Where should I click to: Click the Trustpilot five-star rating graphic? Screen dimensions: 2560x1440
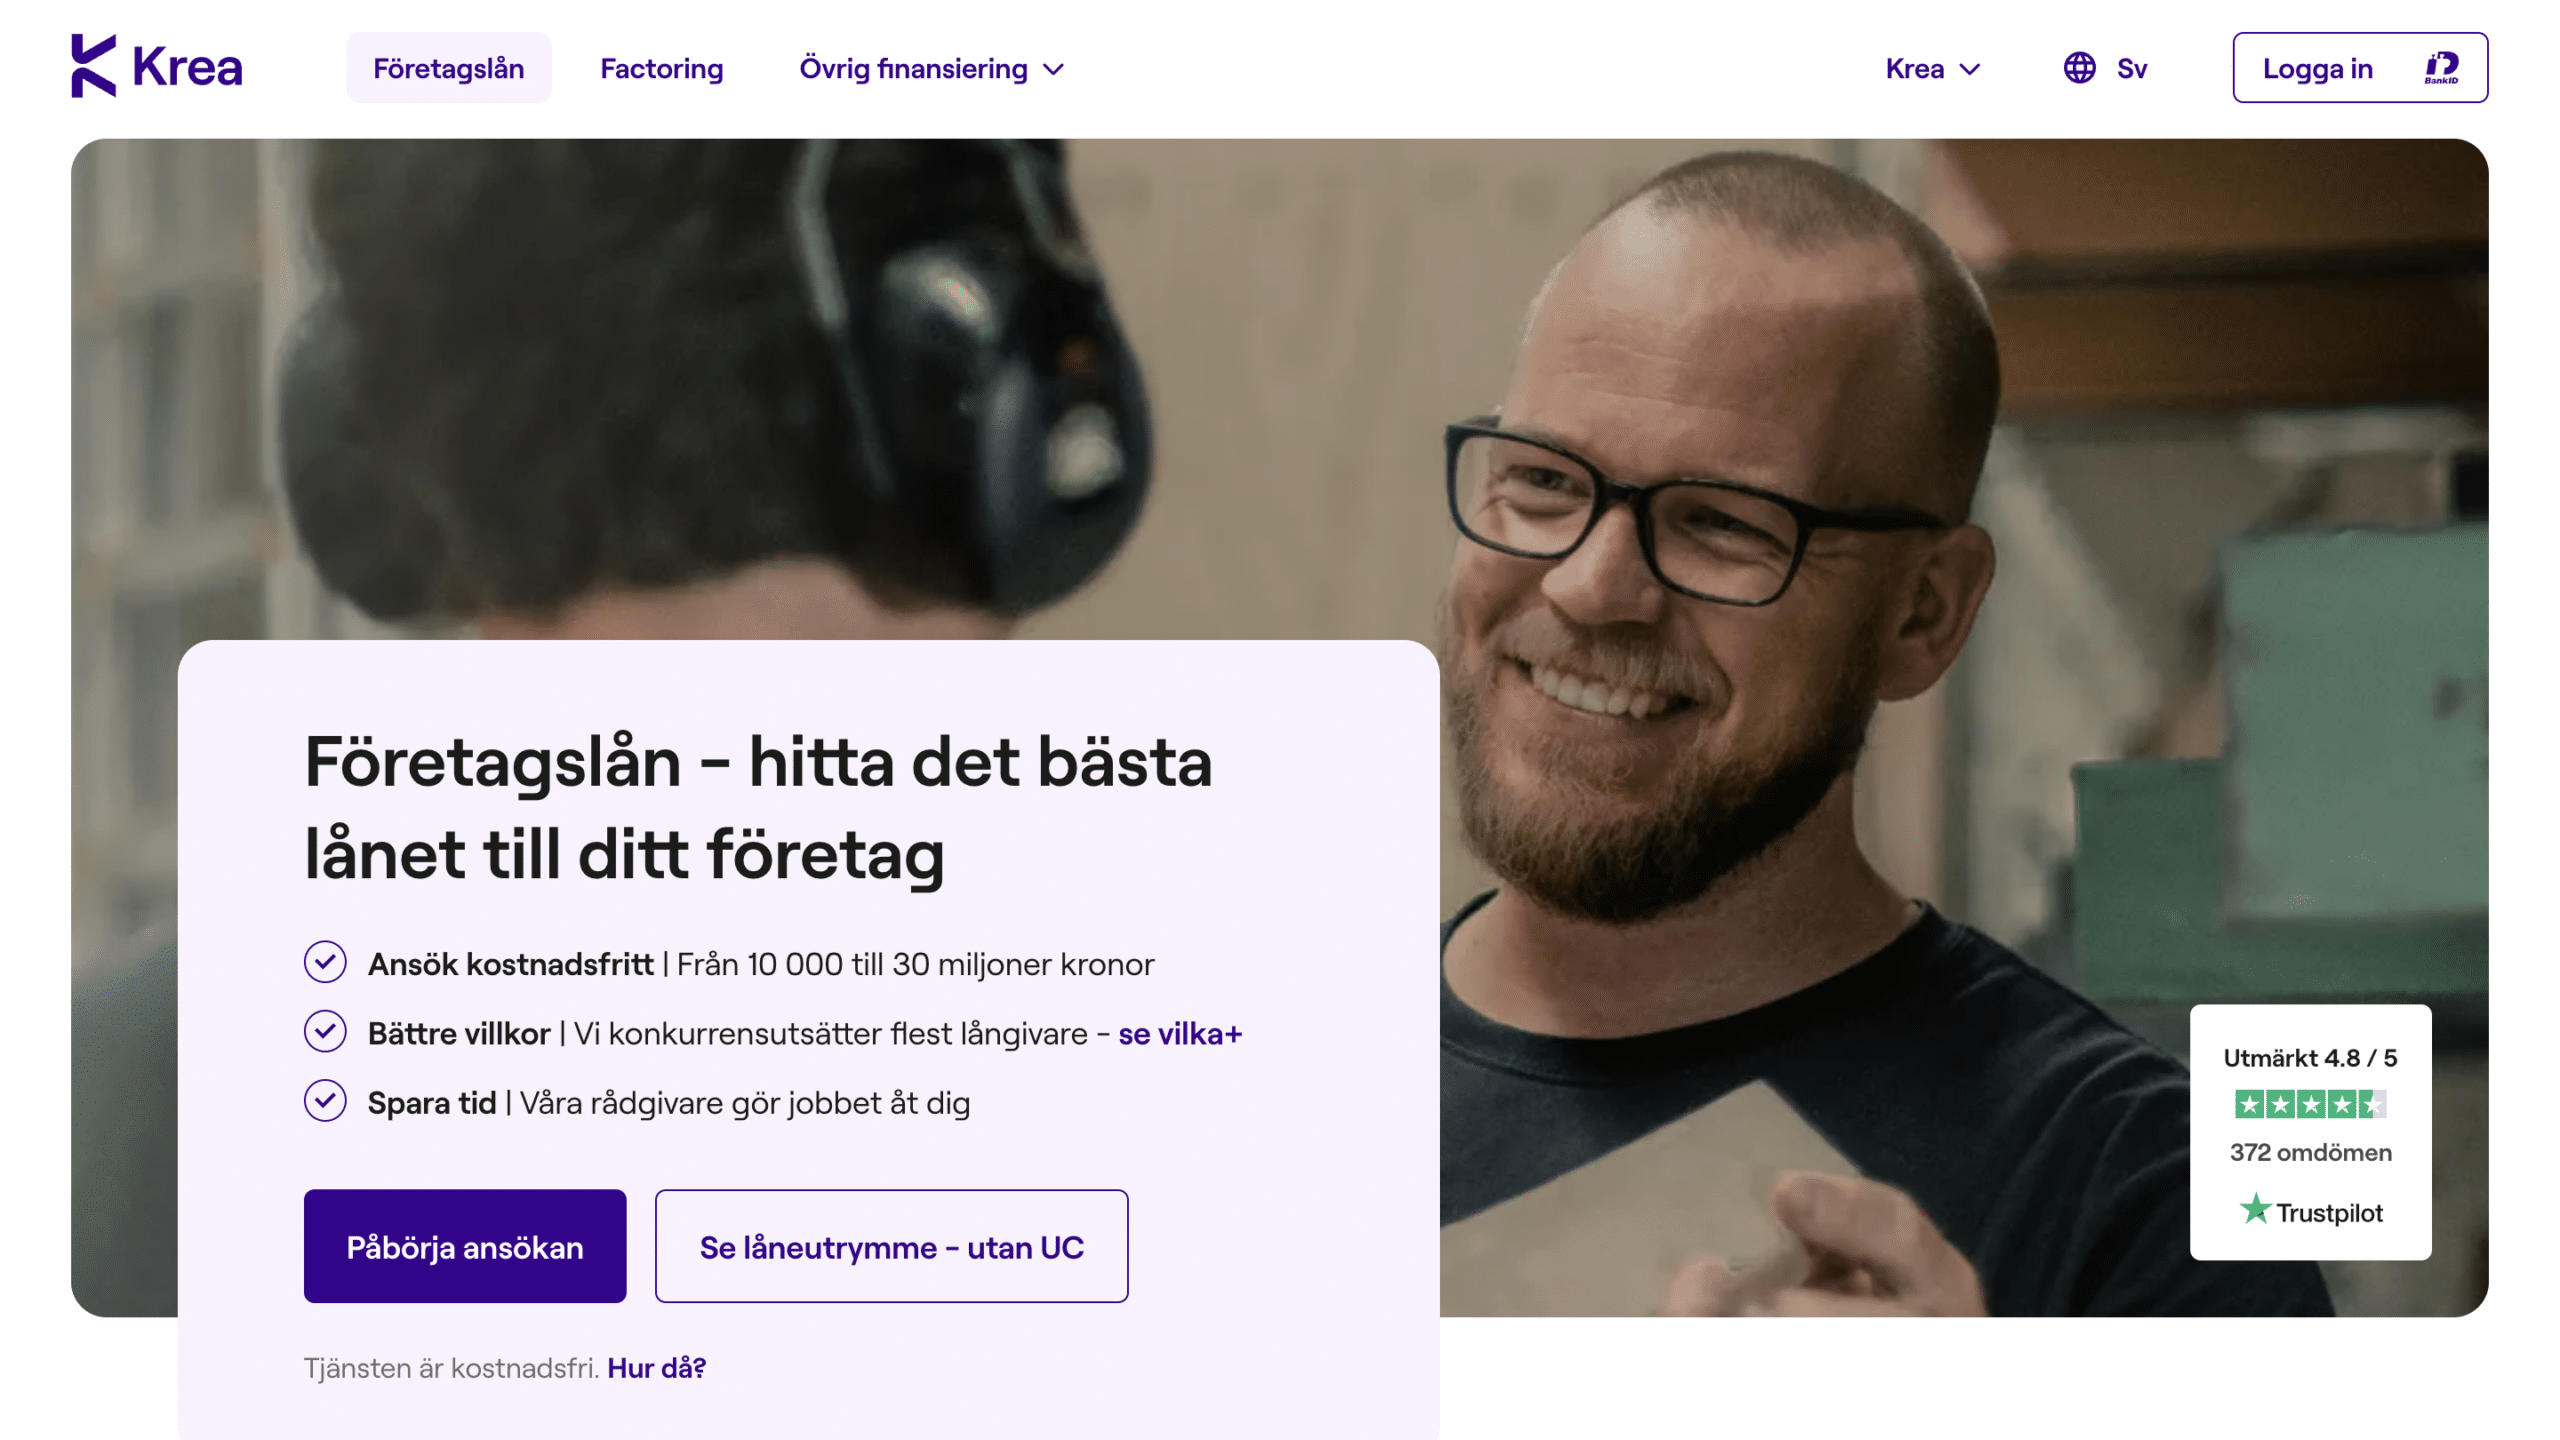click(2310, 1104)
